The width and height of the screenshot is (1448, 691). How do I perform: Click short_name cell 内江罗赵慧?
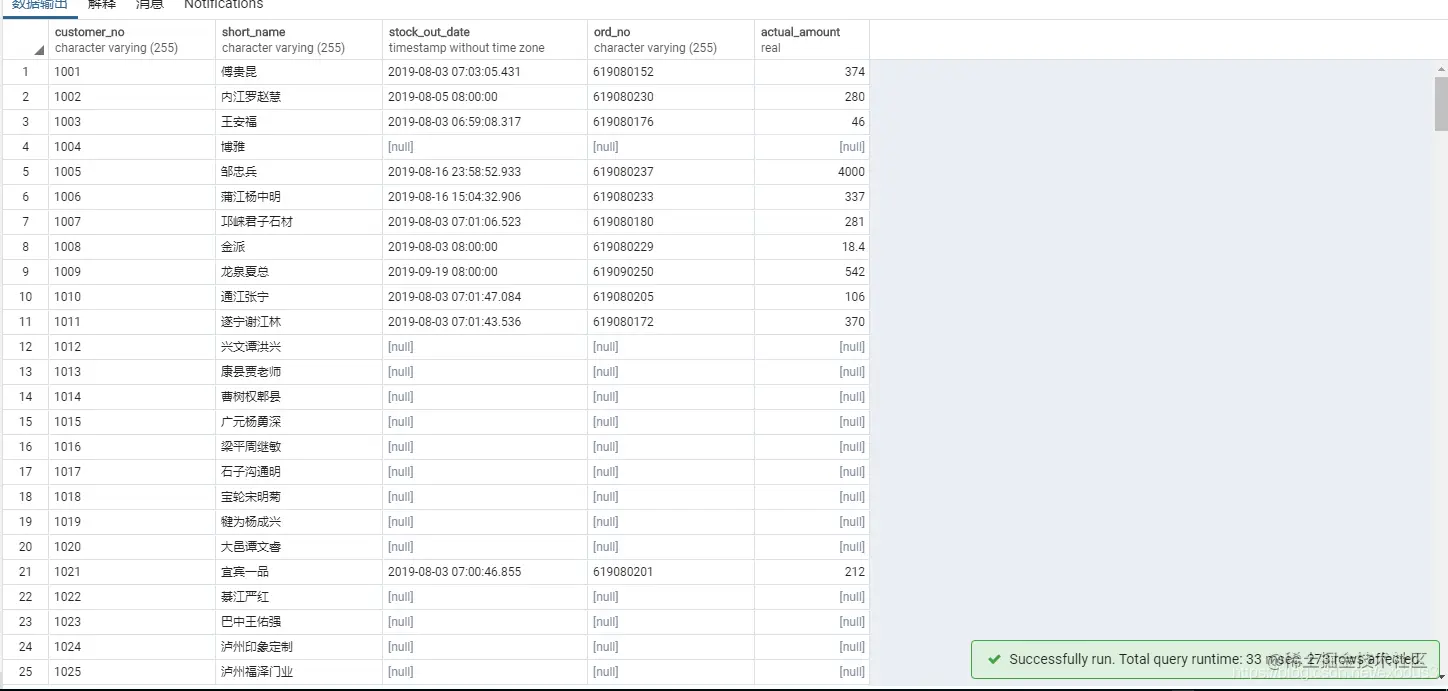coord(299,97)
